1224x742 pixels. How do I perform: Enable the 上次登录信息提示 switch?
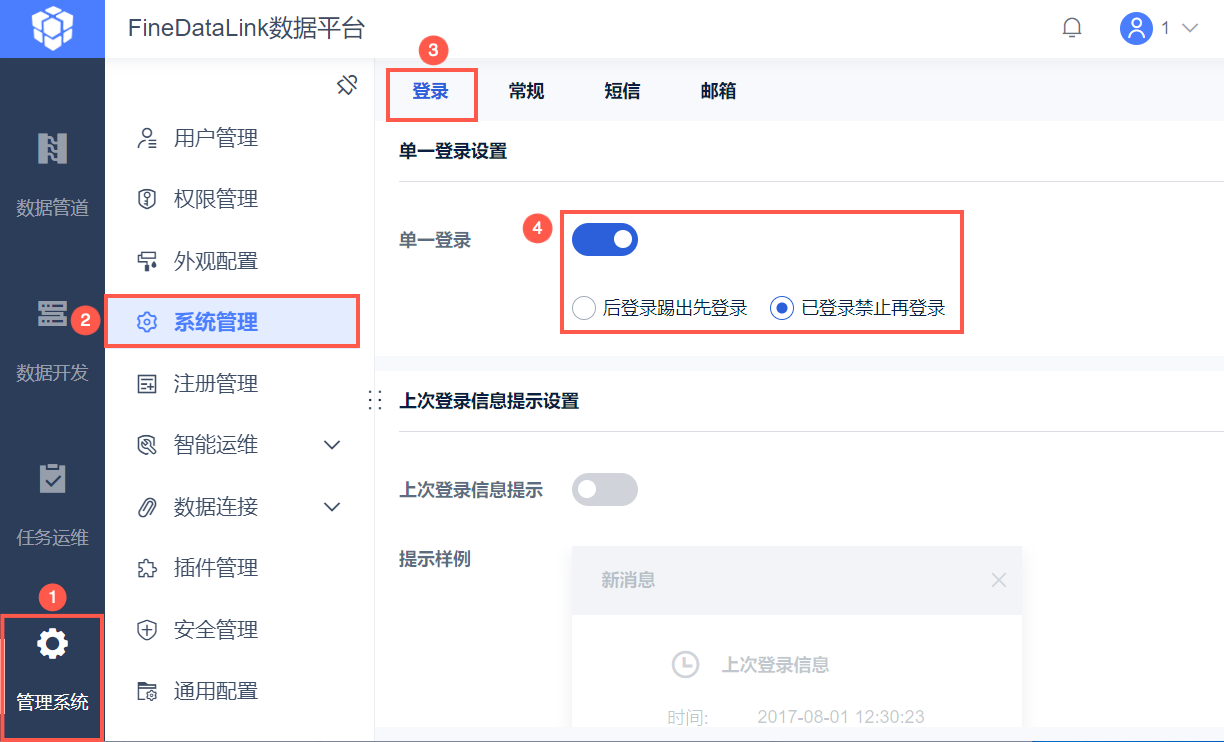(x=604, y=490)
